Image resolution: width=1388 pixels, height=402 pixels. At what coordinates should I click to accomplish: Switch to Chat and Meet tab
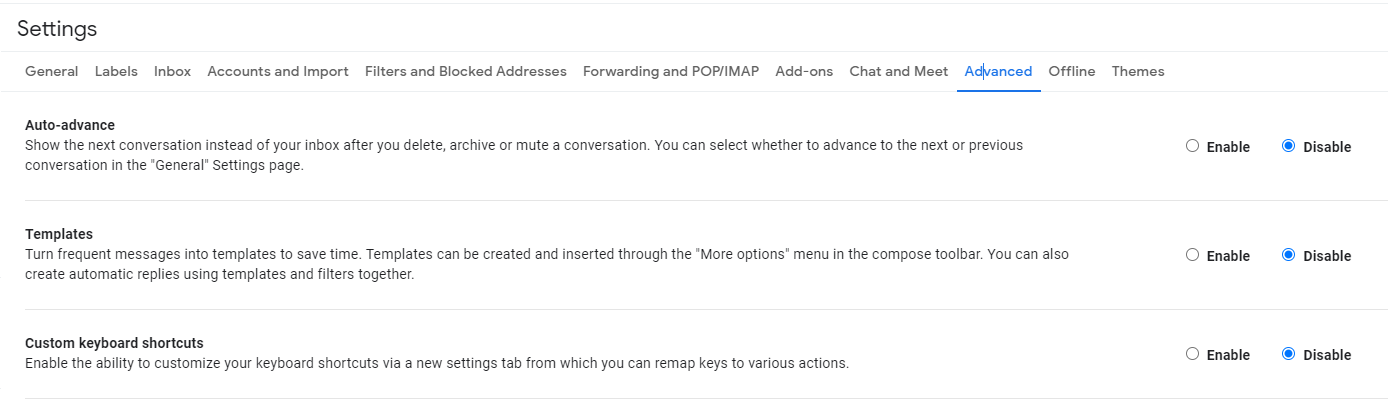(x=899, y=71)
